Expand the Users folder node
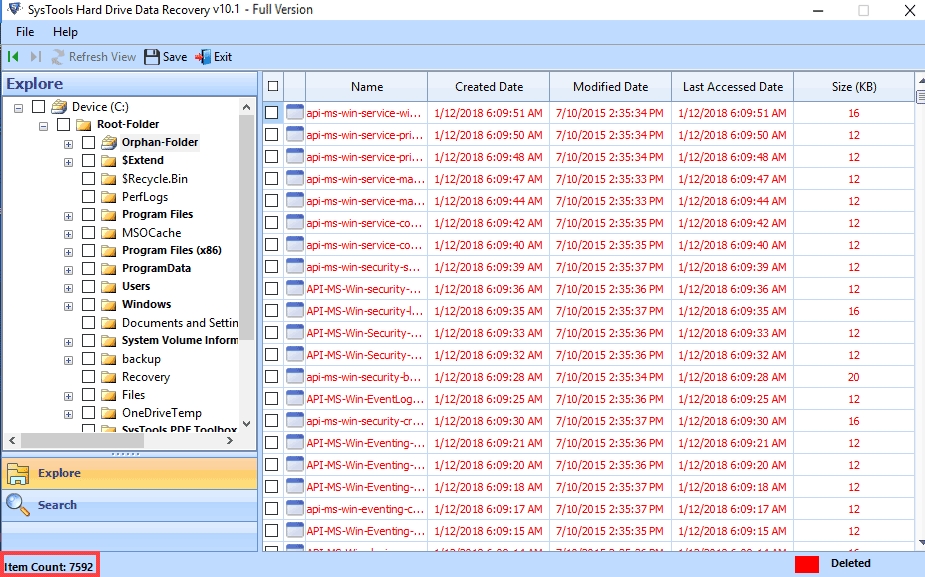 tap(69, 287)
